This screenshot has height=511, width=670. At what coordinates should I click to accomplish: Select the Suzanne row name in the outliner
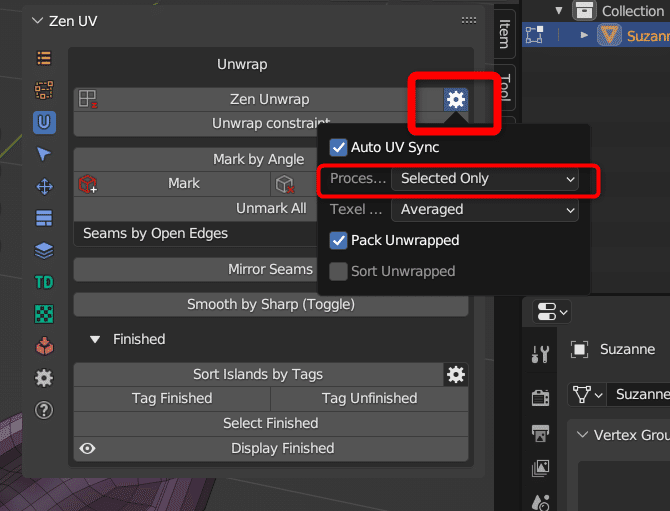click(x=648, y=36)
